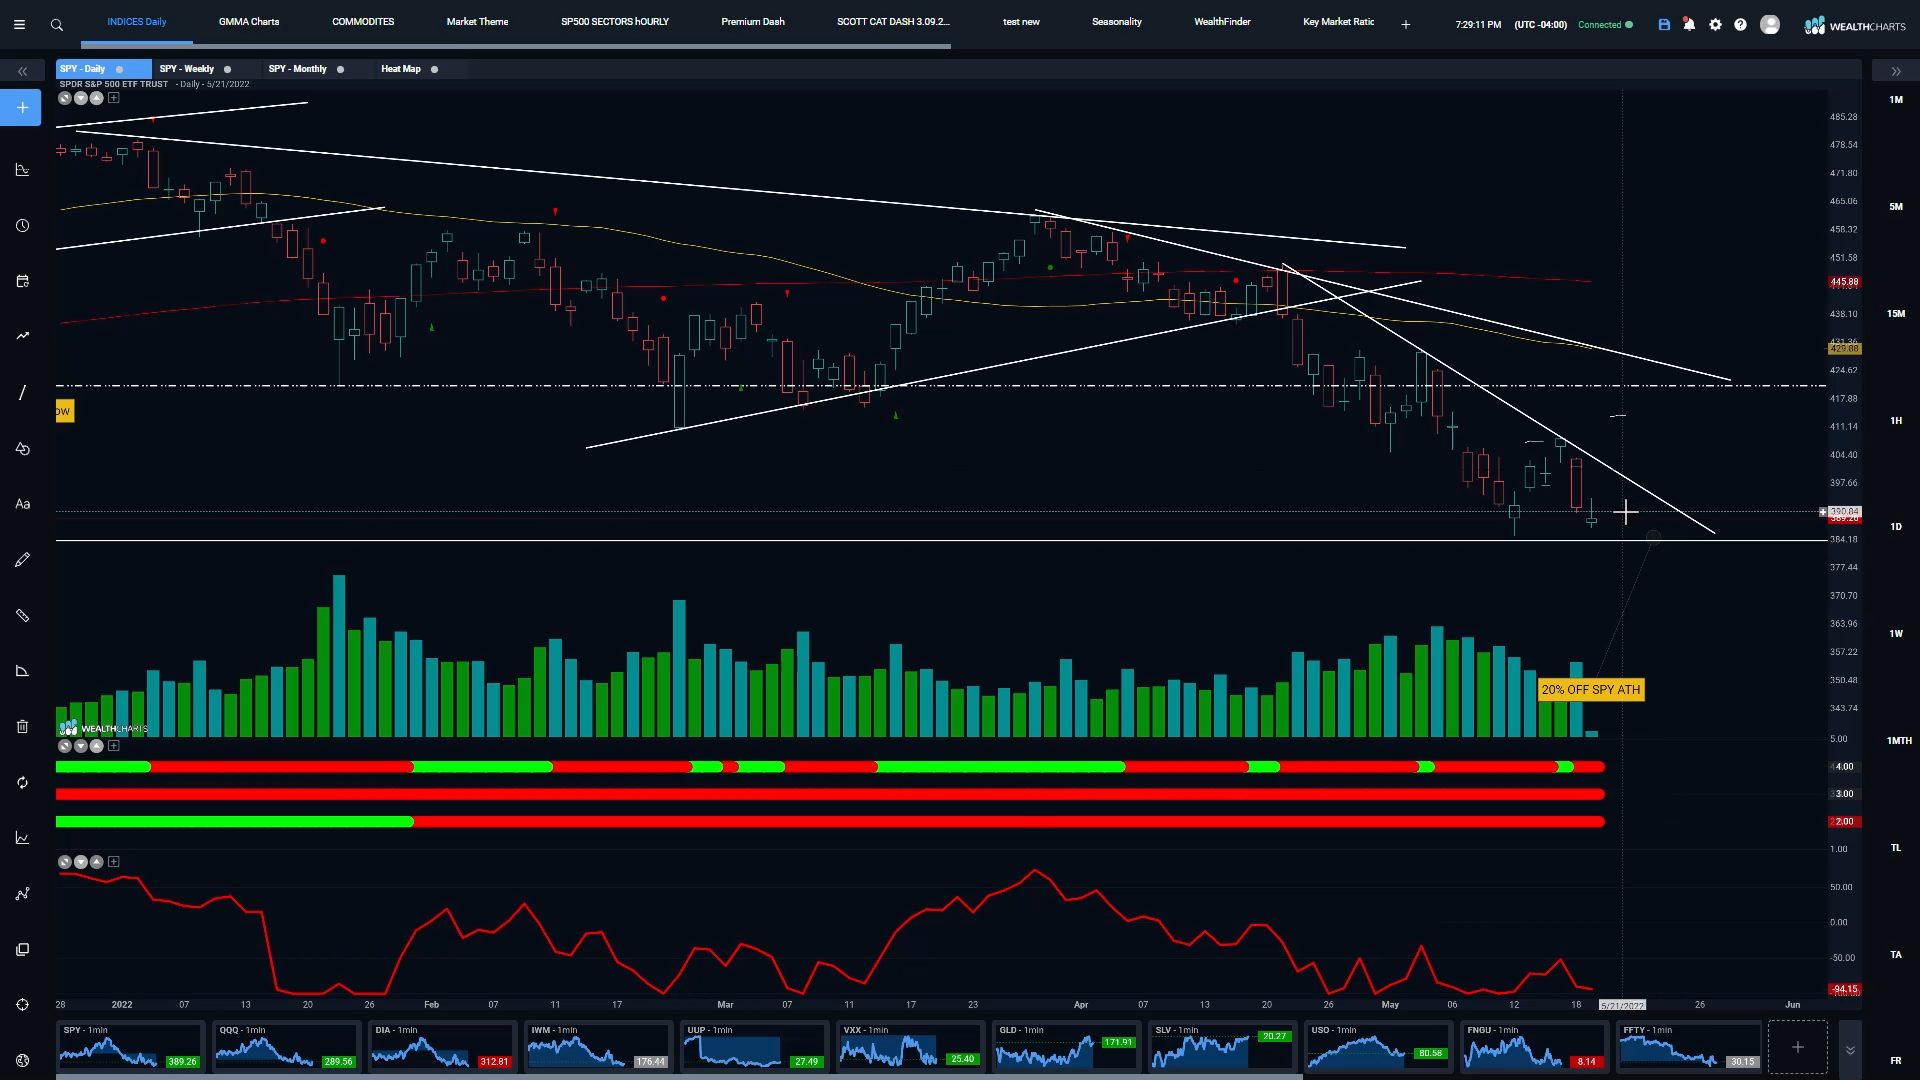The width and height of the screenshot is (1920, 1080).
Task: Open the hamburger main menu
Action: [19, 24]
